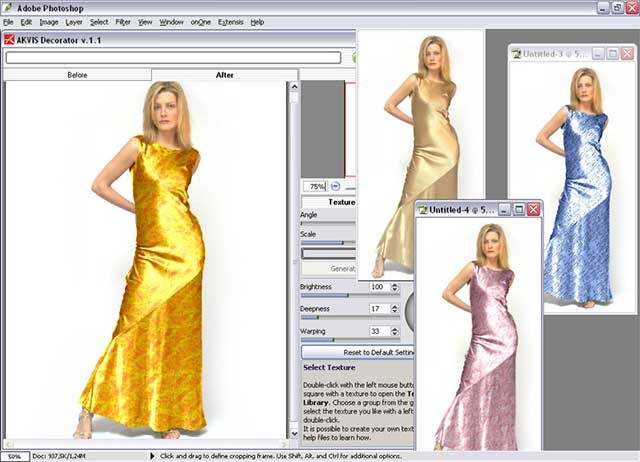Viewport: 640px width, 462px height.
Task: Click the AKVIS Decorator title logo
Action: pos(9,41)
